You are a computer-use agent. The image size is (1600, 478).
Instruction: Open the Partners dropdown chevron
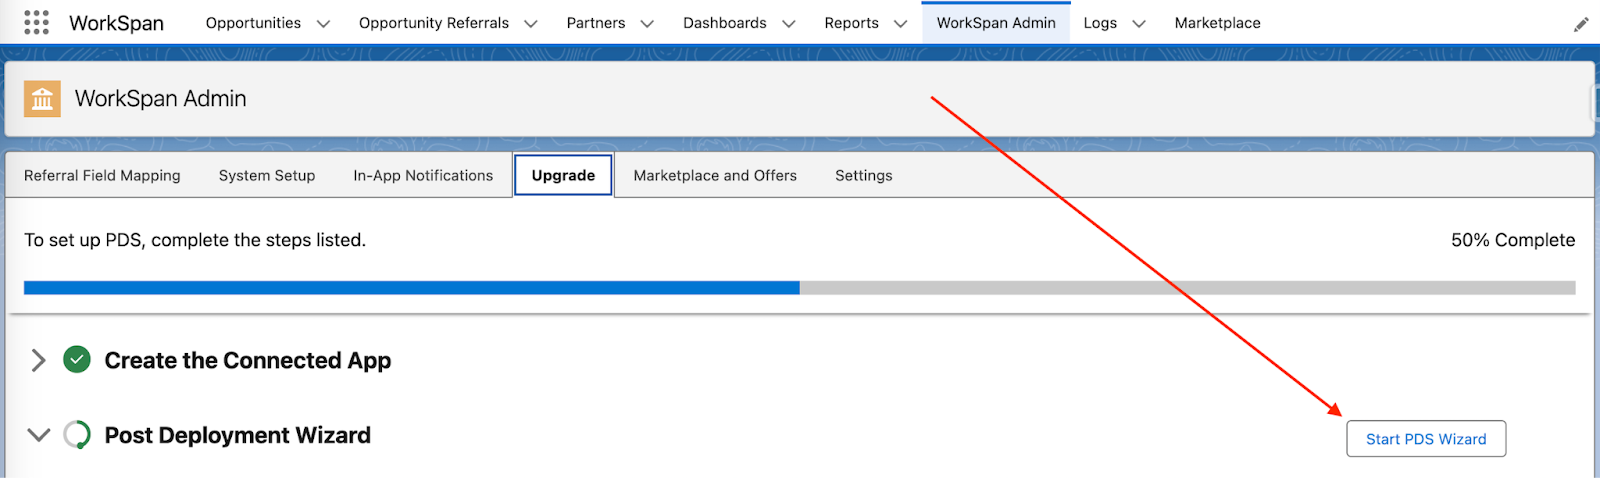[x=647, y=24]
